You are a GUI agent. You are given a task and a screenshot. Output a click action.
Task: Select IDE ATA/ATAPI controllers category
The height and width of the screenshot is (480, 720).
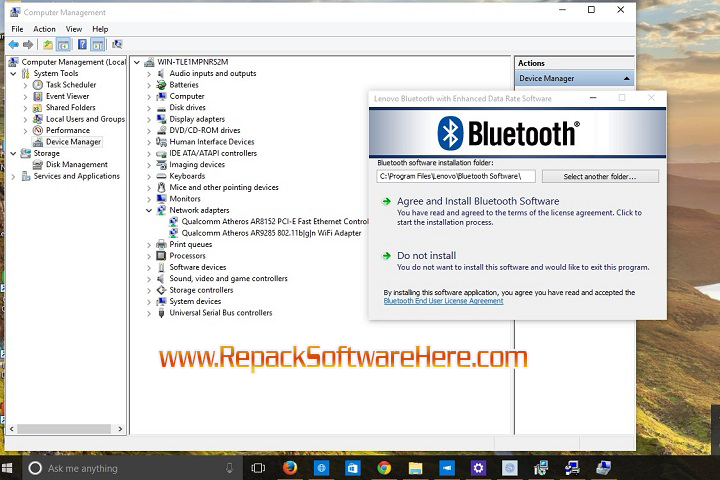click(x=213, y=153)
